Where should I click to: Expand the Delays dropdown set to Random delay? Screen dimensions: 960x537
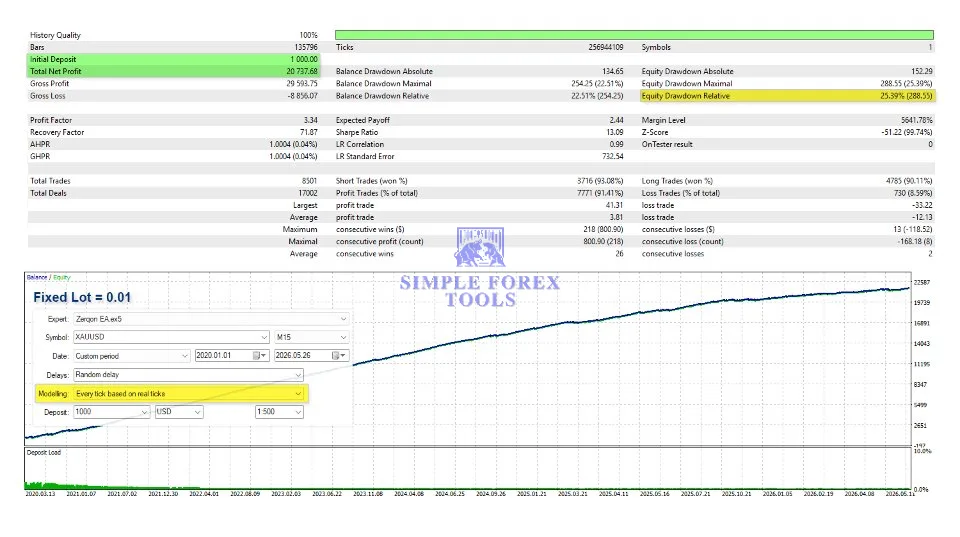point(189,375)
